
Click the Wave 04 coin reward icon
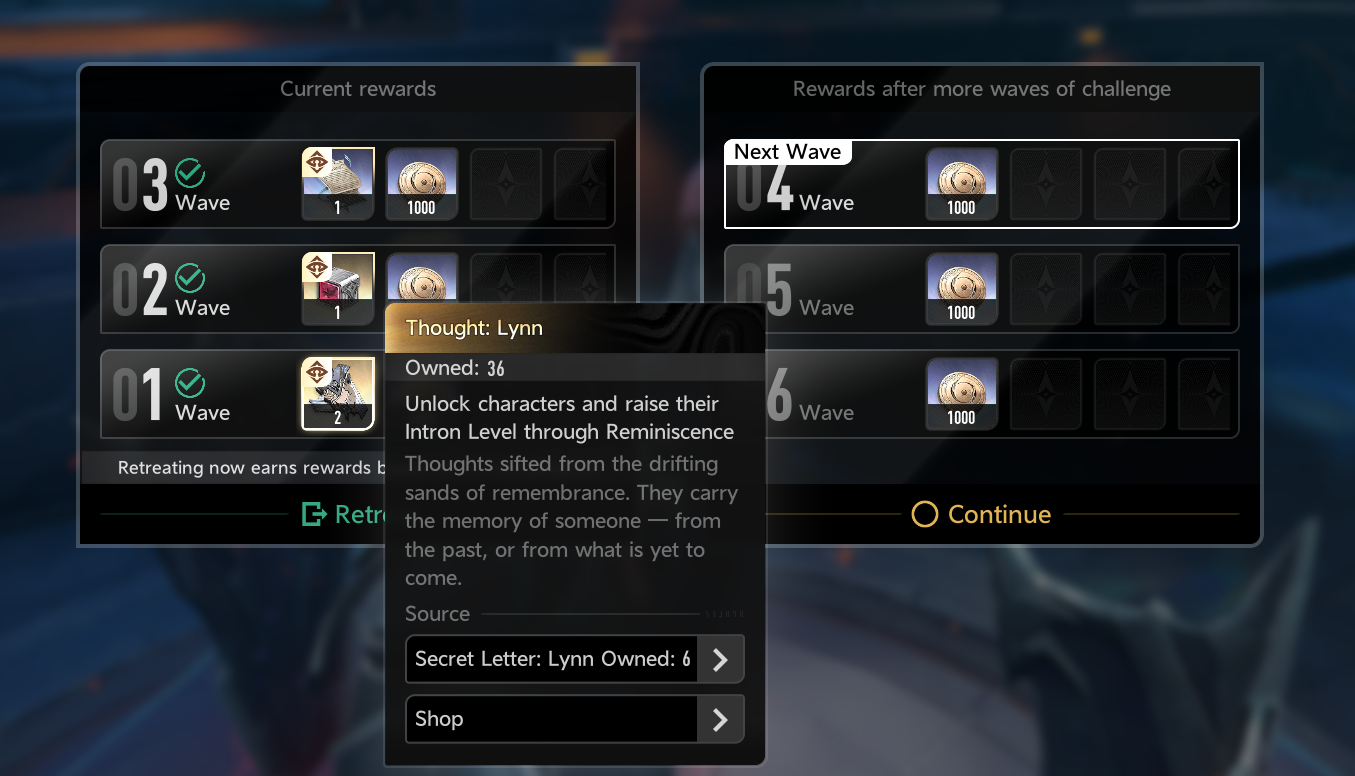[x=962, y=184]
